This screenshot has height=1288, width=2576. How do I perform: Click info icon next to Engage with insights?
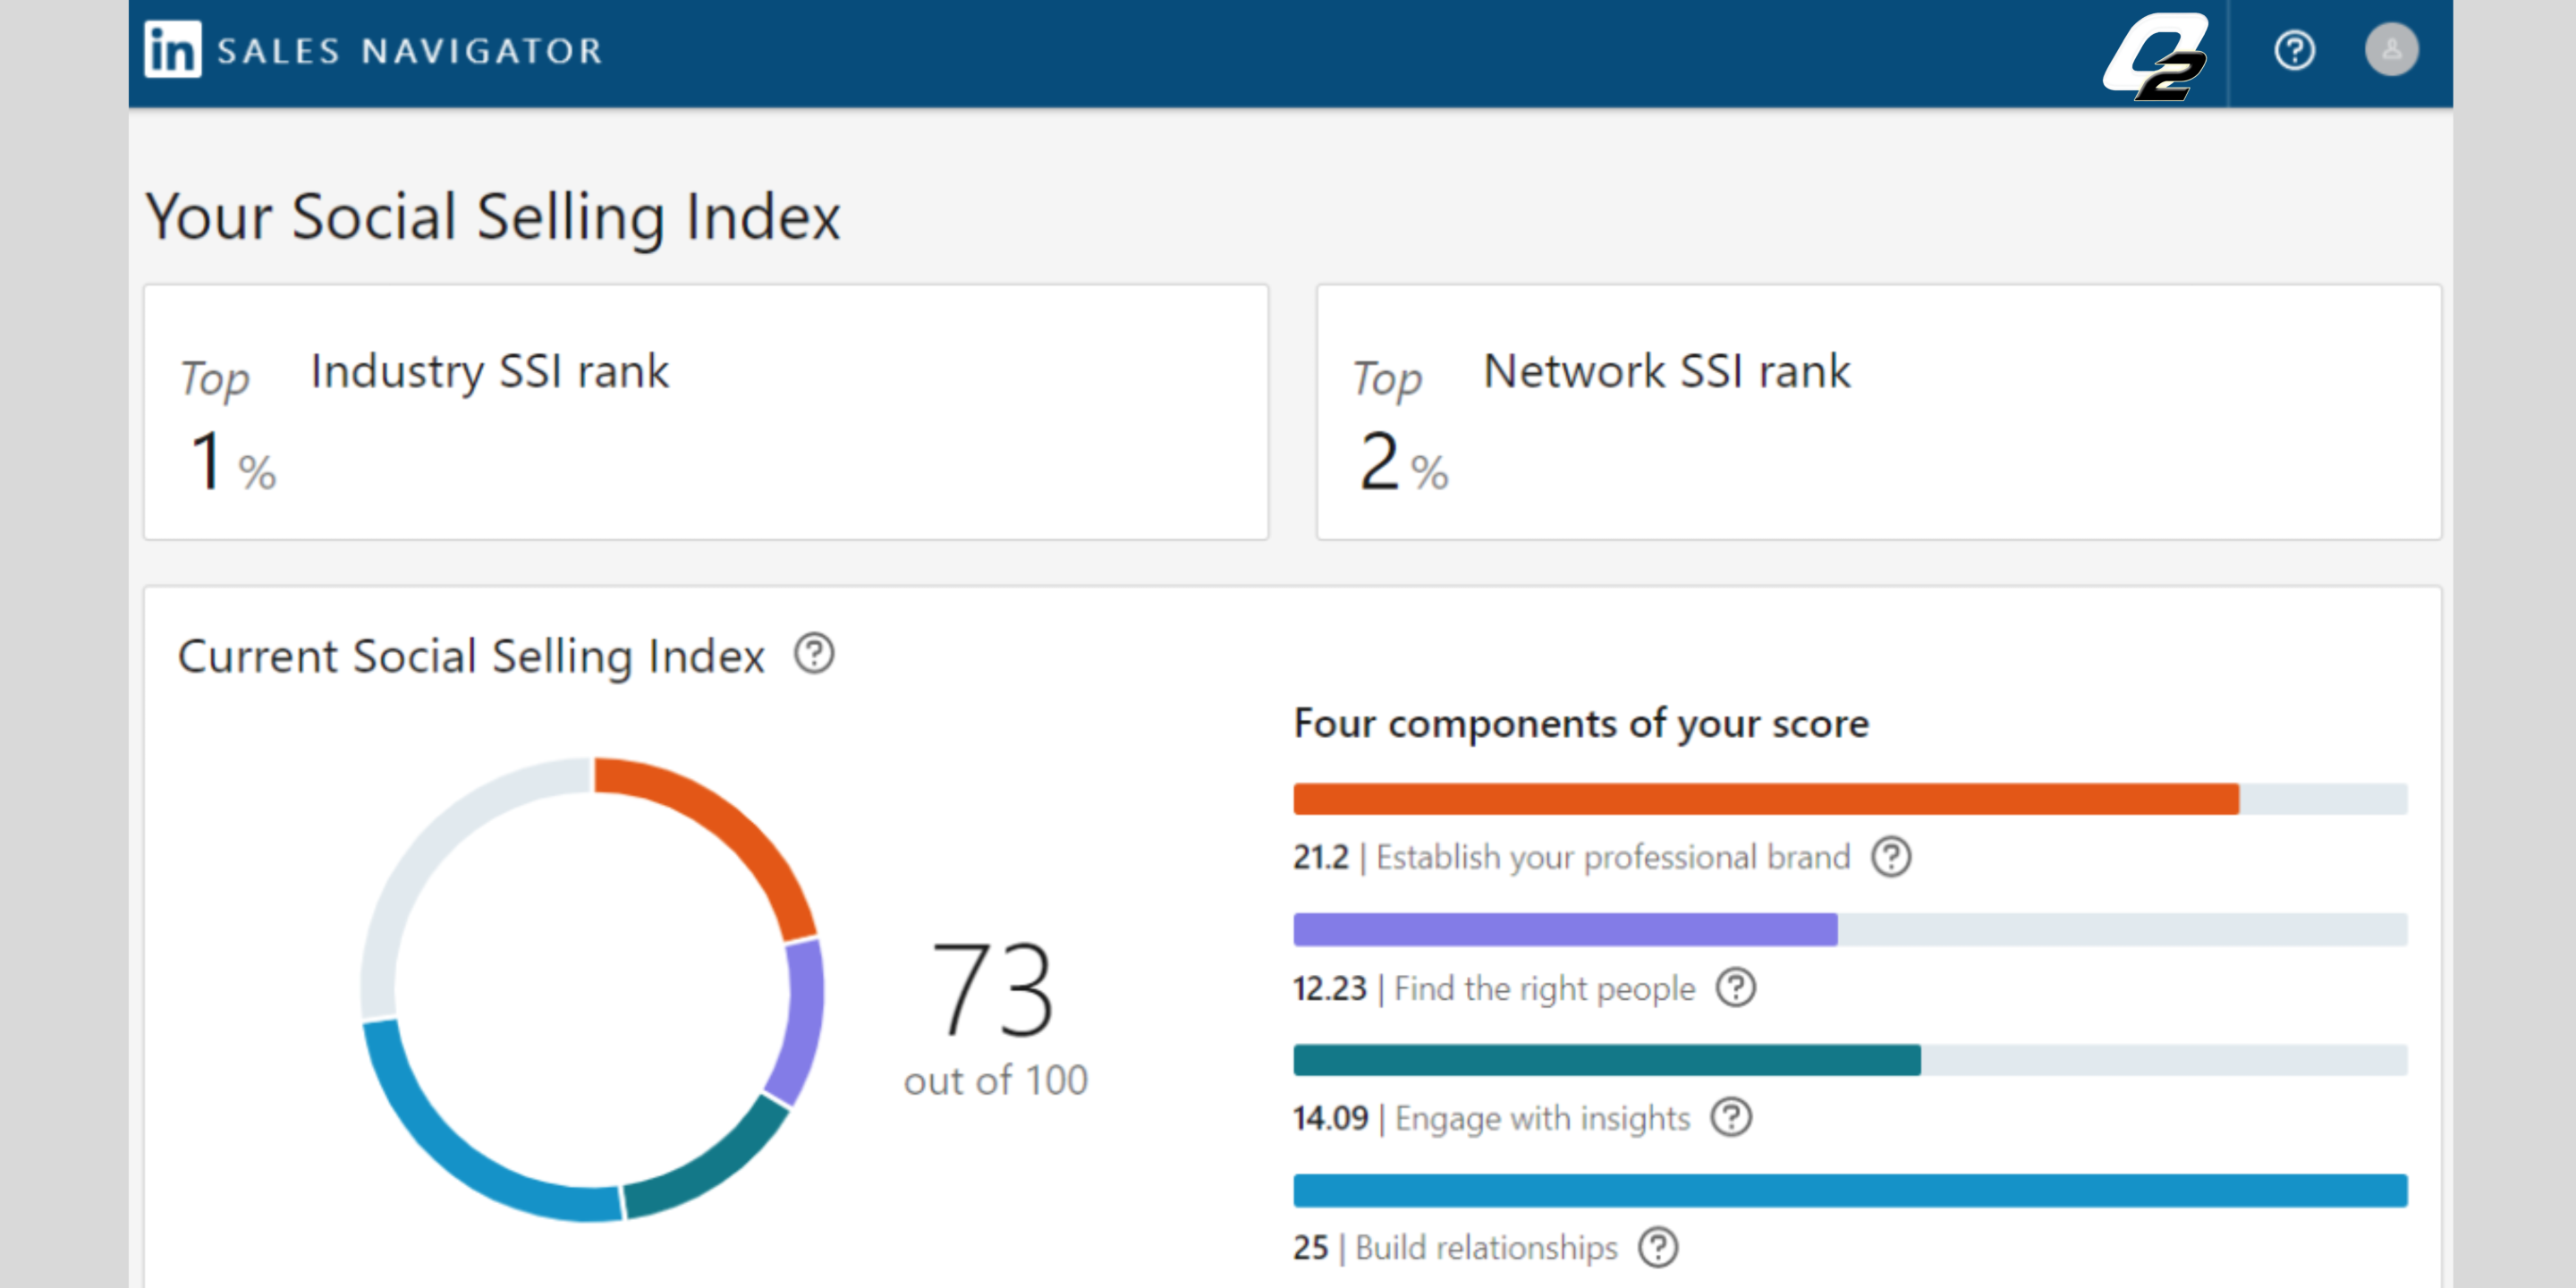pyautogui.click(x=1731, y=1117)
